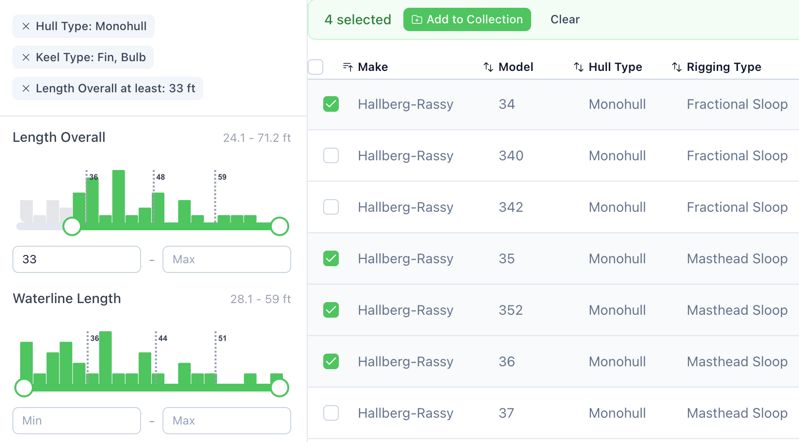
Task: Click the sort arrows beside Model column
Action: [488, 67]
